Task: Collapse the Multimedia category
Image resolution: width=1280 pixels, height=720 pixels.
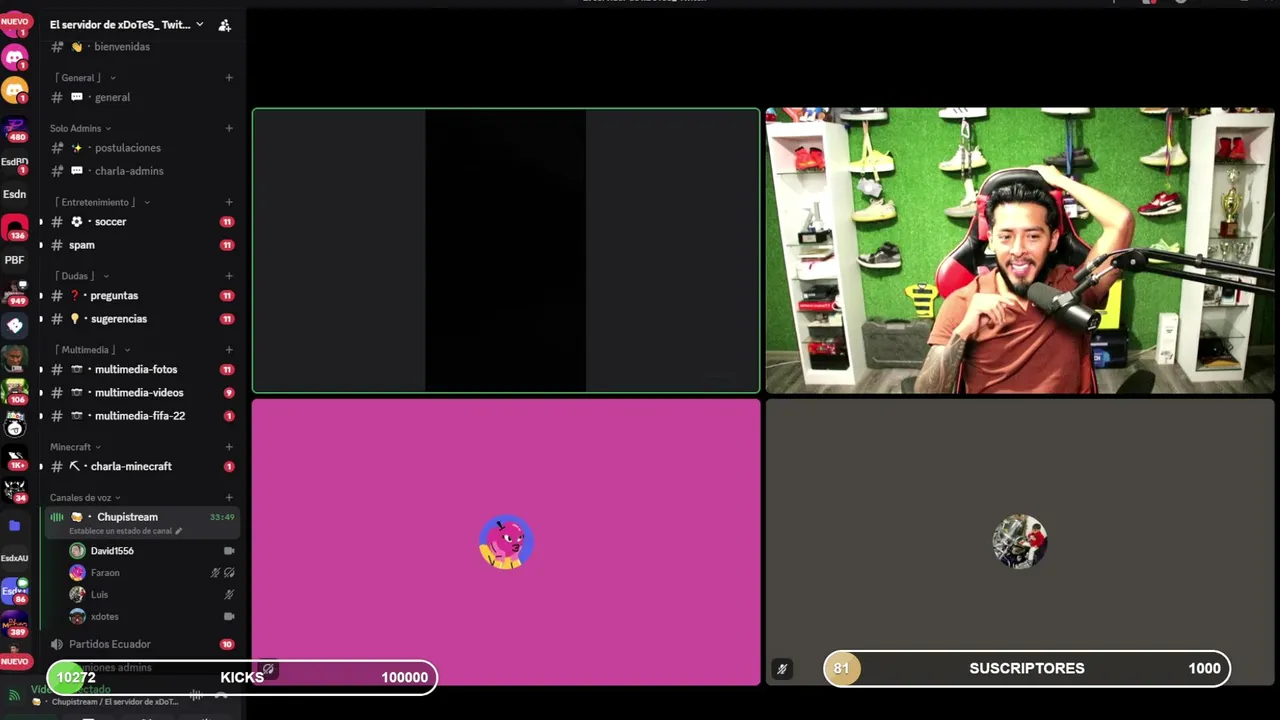Action: click(x=91, y=350)
